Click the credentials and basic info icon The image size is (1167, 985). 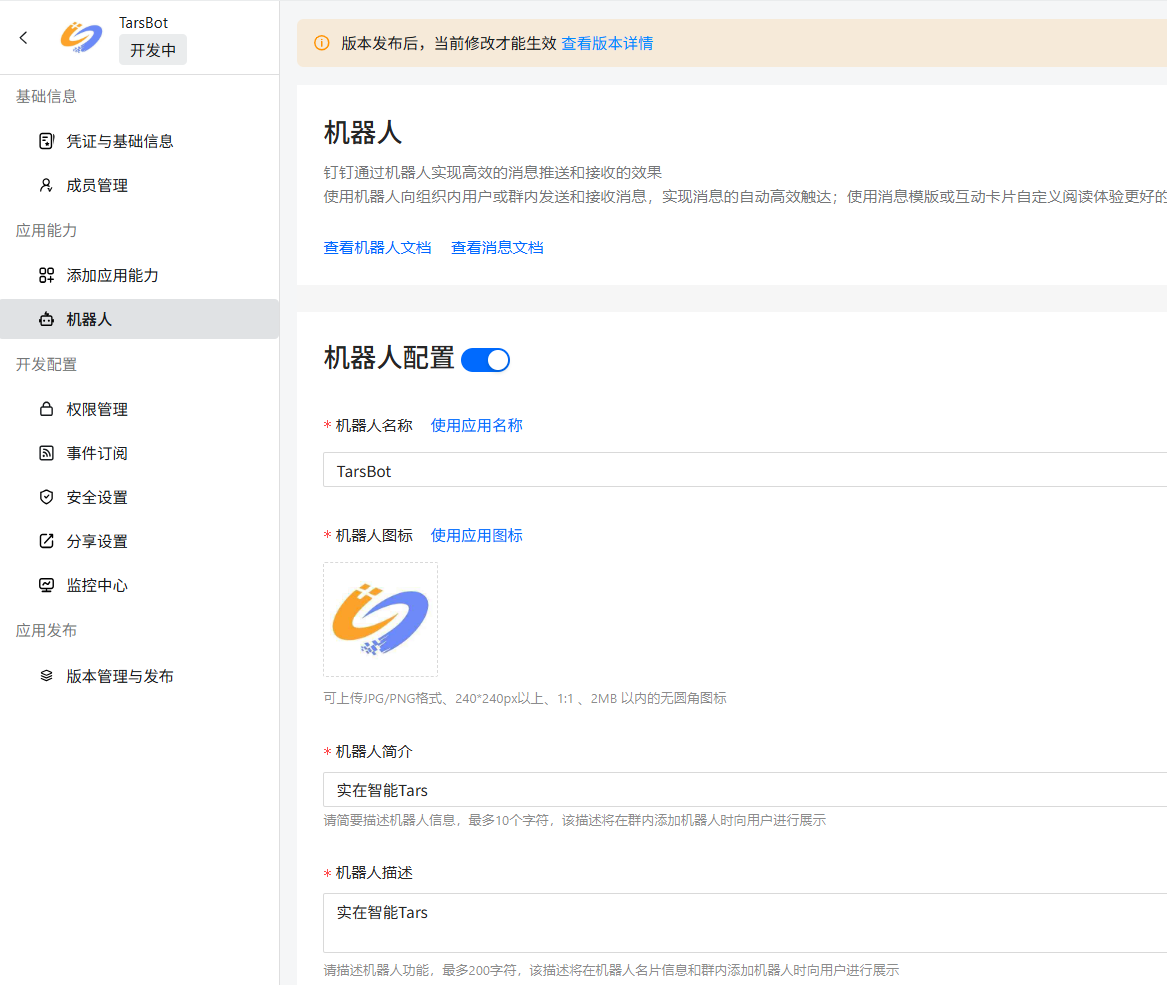(46, 141)
